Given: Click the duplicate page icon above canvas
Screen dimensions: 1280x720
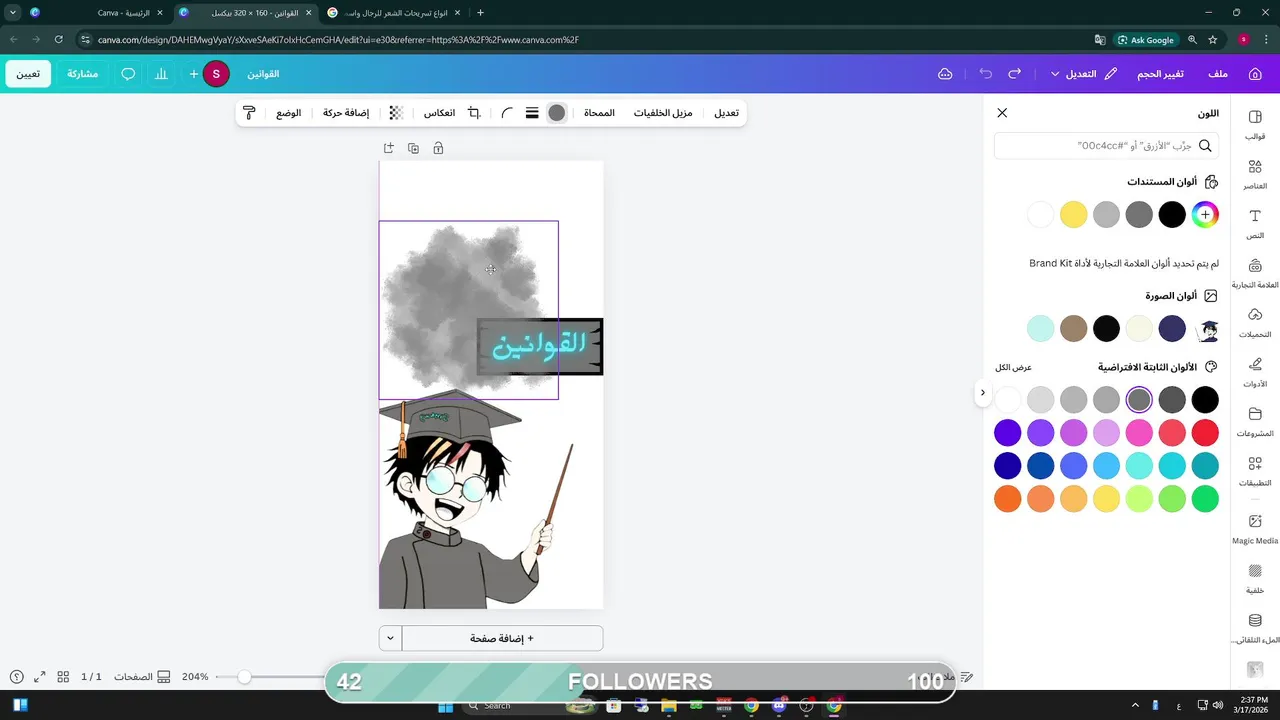Looking at the screenshot, I should pos(413,148).
